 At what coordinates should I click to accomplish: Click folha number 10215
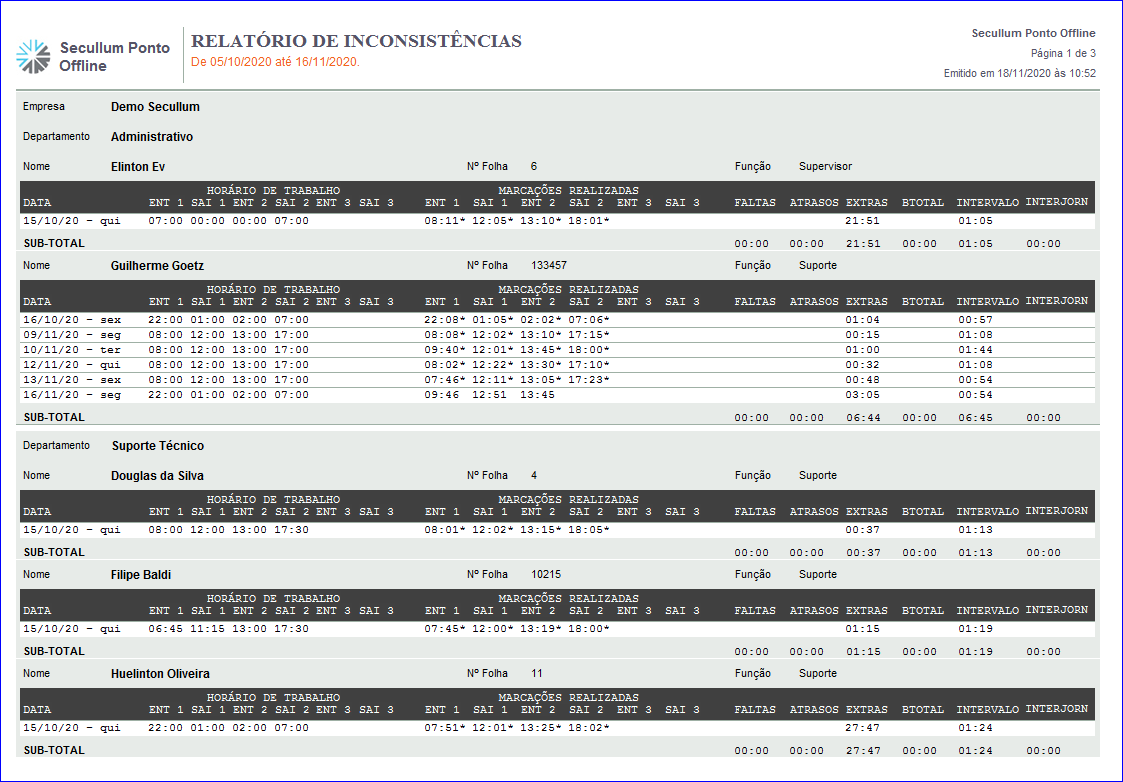pos(545,575)
